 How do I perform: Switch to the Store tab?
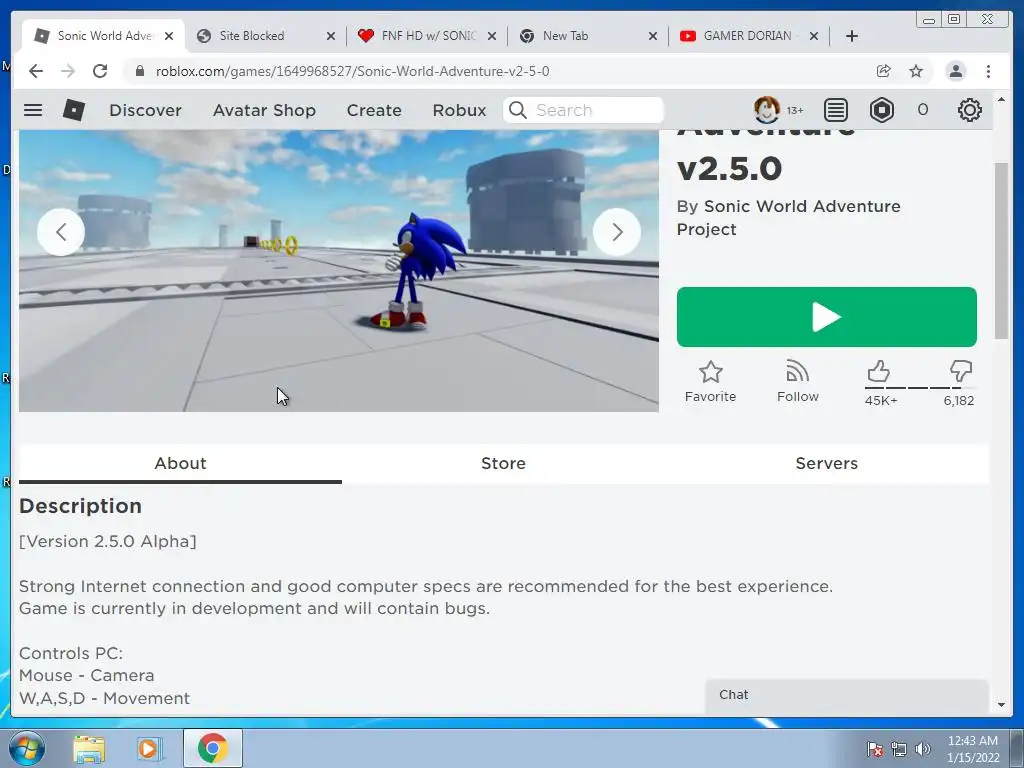coord(503,463)
